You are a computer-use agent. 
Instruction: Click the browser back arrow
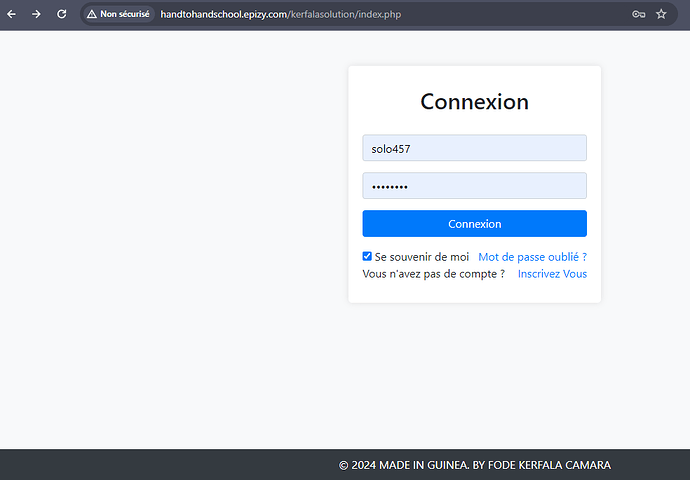click(x=12, y=14)
